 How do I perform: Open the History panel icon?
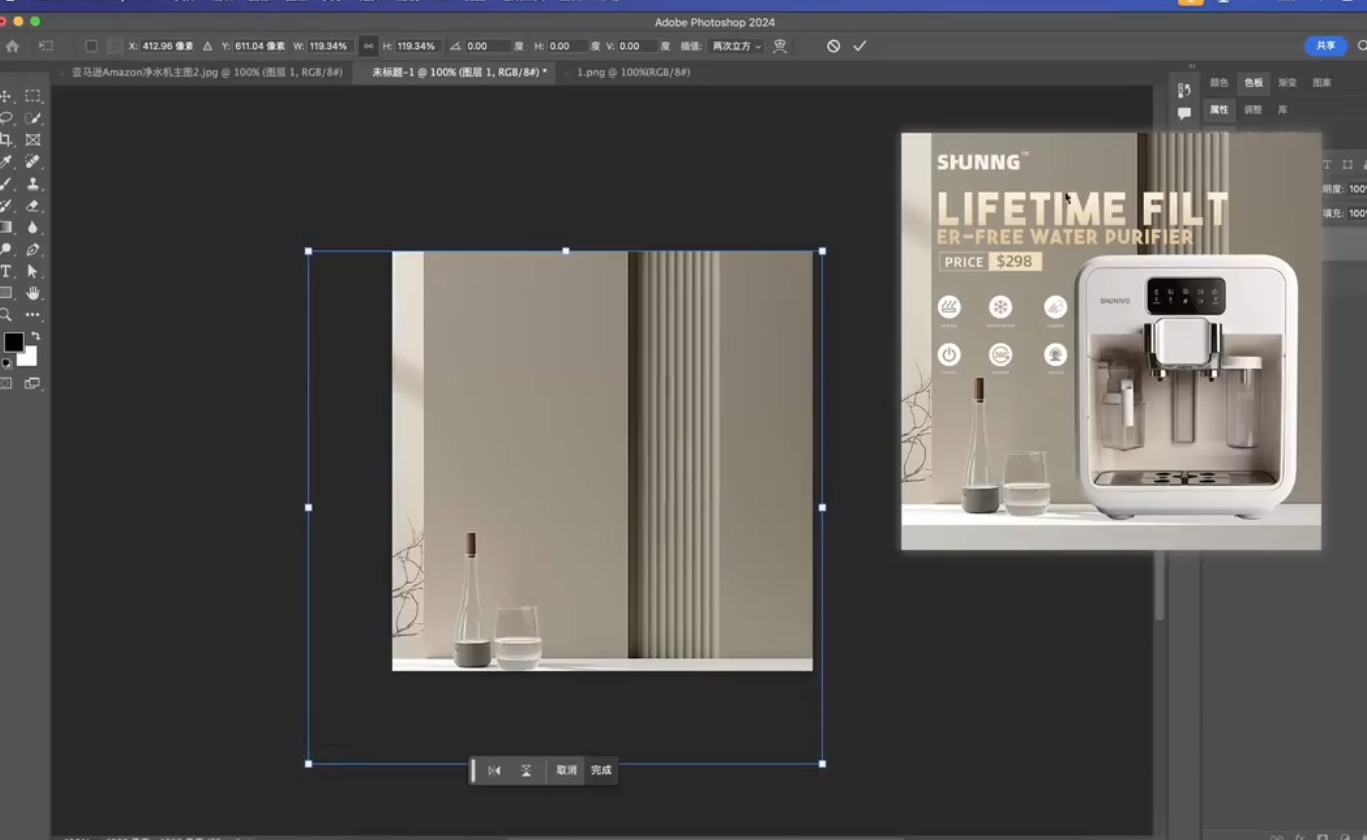click(x=1184, y=90)
